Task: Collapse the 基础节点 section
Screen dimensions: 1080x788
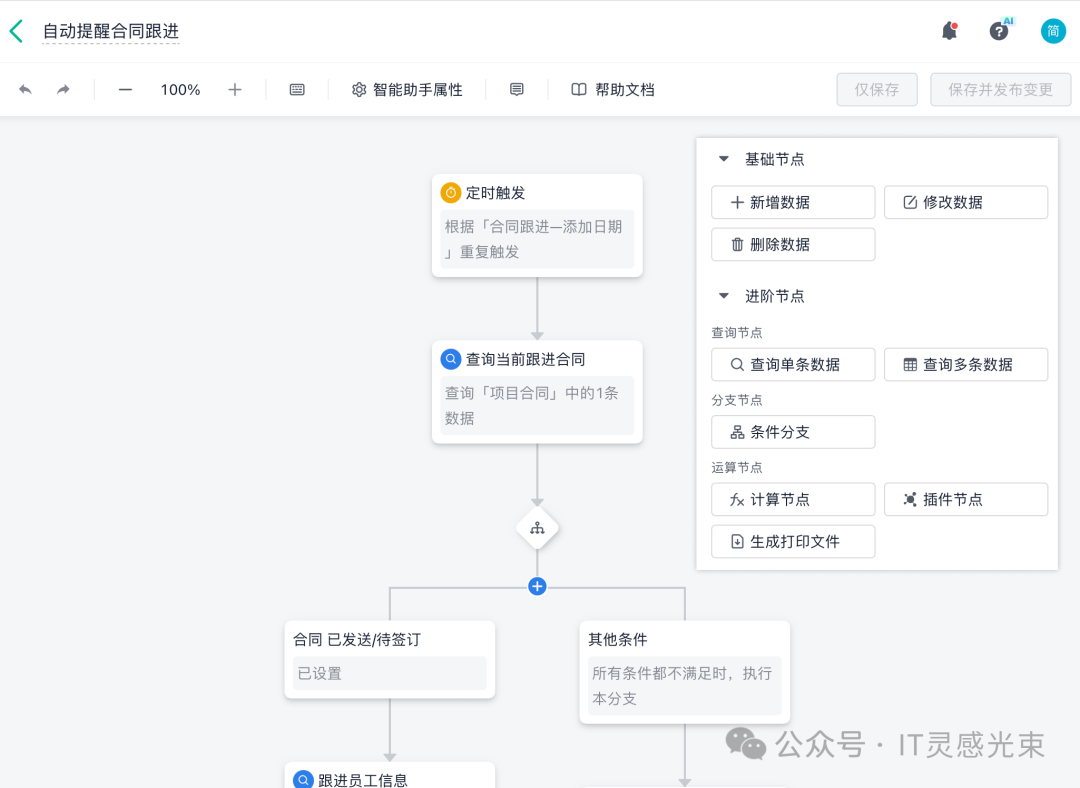Action: tap(724, 159)
